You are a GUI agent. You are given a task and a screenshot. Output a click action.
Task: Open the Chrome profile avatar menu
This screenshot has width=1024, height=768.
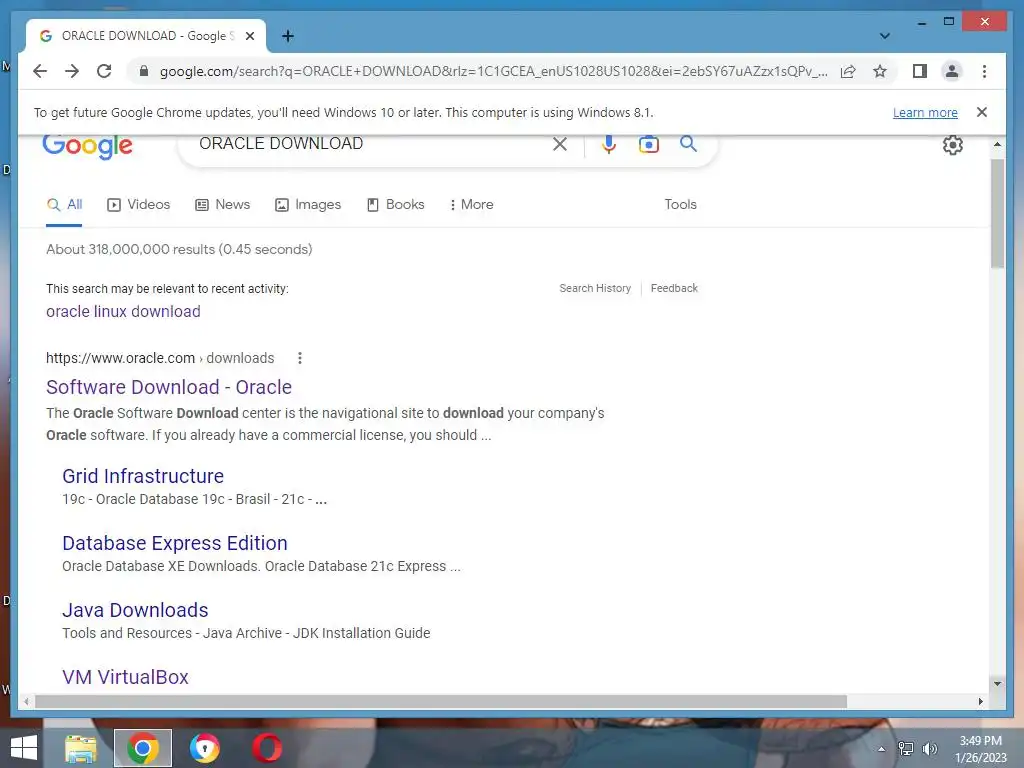952,71
